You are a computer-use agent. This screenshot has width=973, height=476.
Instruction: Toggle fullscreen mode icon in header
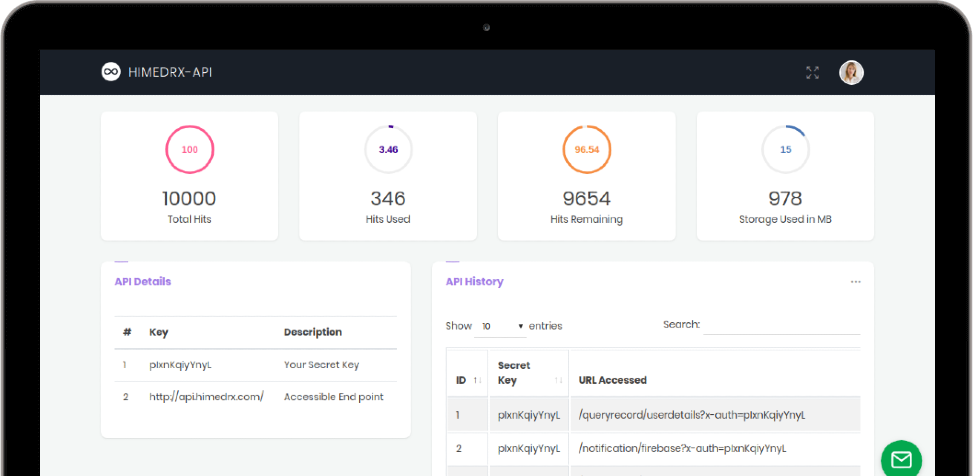(812, 72)
